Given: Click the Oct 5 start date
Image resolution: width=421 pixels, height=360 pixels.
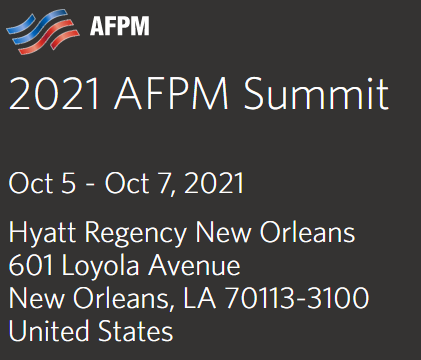Looking at the screenshot, I should pyautogui.click(x=42, y=183).
